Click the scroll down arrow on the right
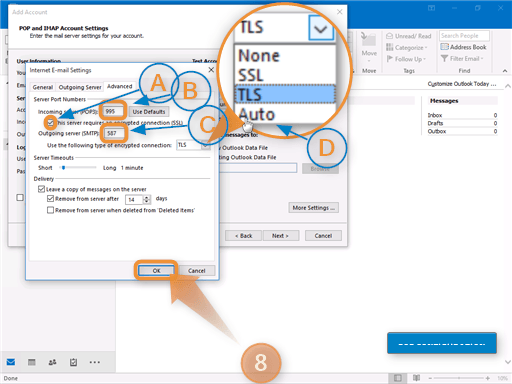 (x=508, y=362)
